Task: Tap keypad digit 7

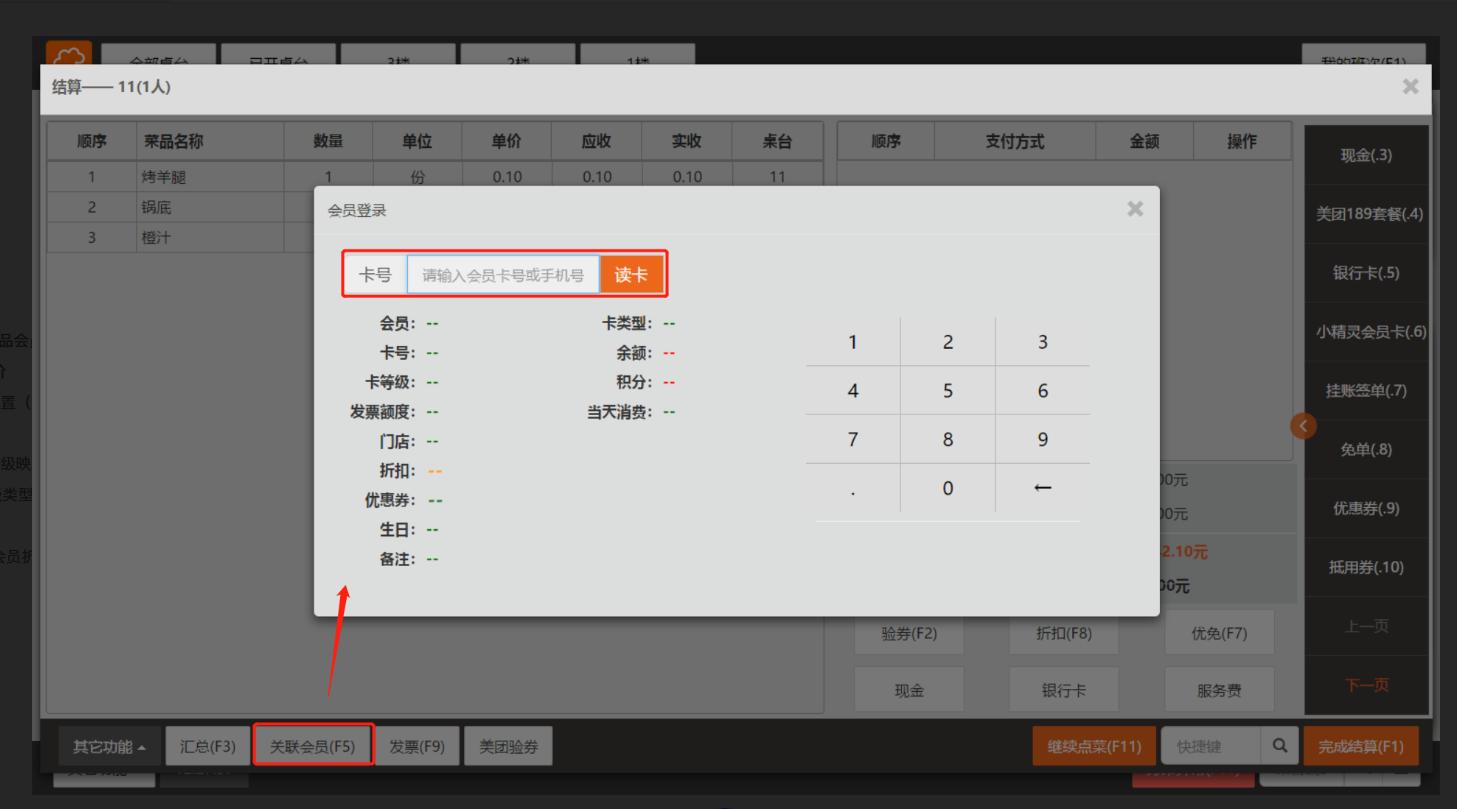Action: click(x=852, y=439)
